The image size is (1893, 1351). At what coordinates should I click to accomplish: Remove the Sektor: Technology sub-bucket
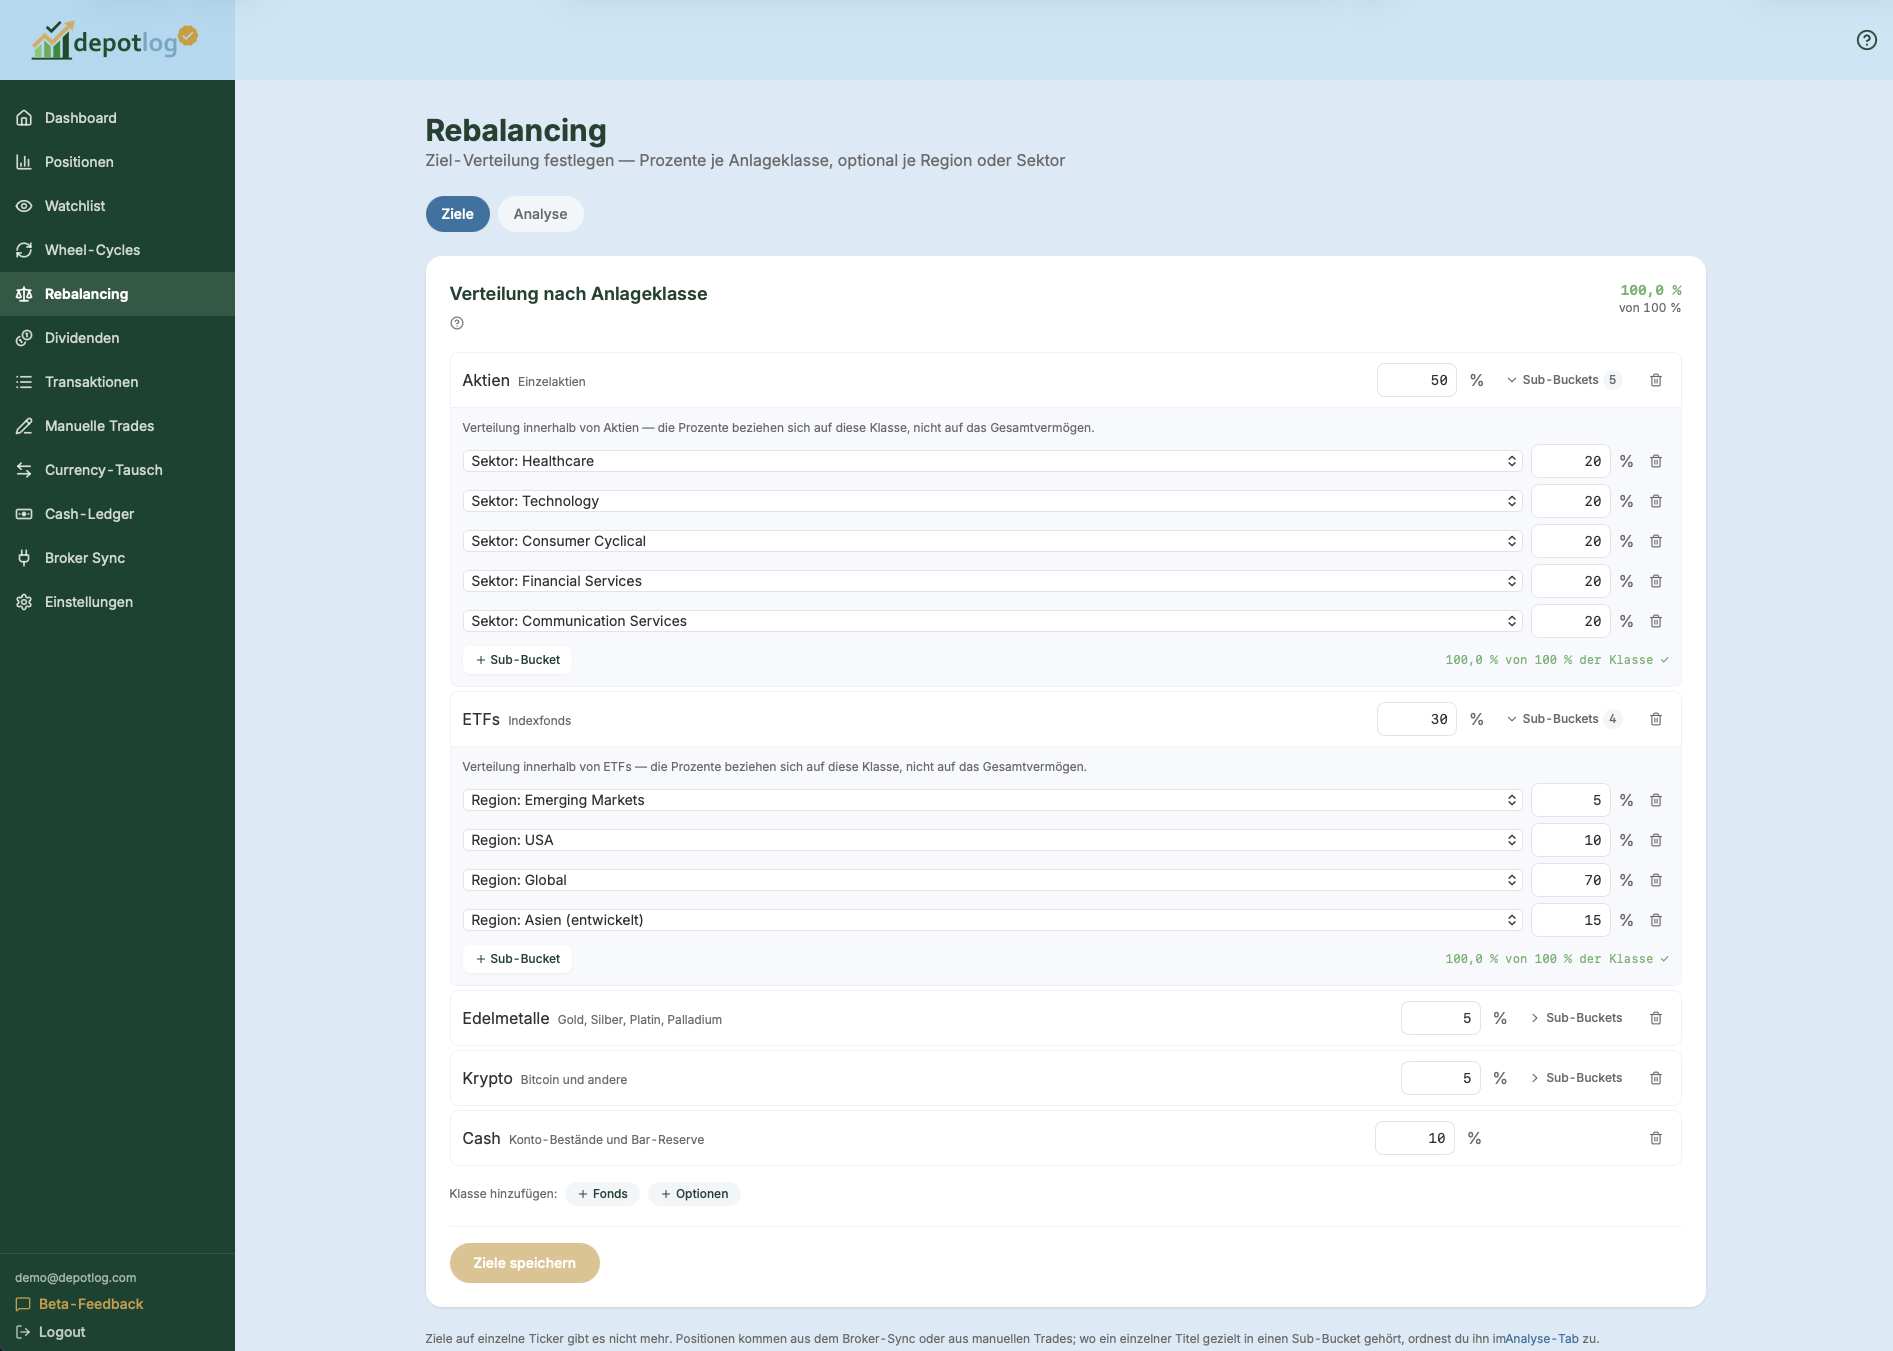pos(1656,501)
